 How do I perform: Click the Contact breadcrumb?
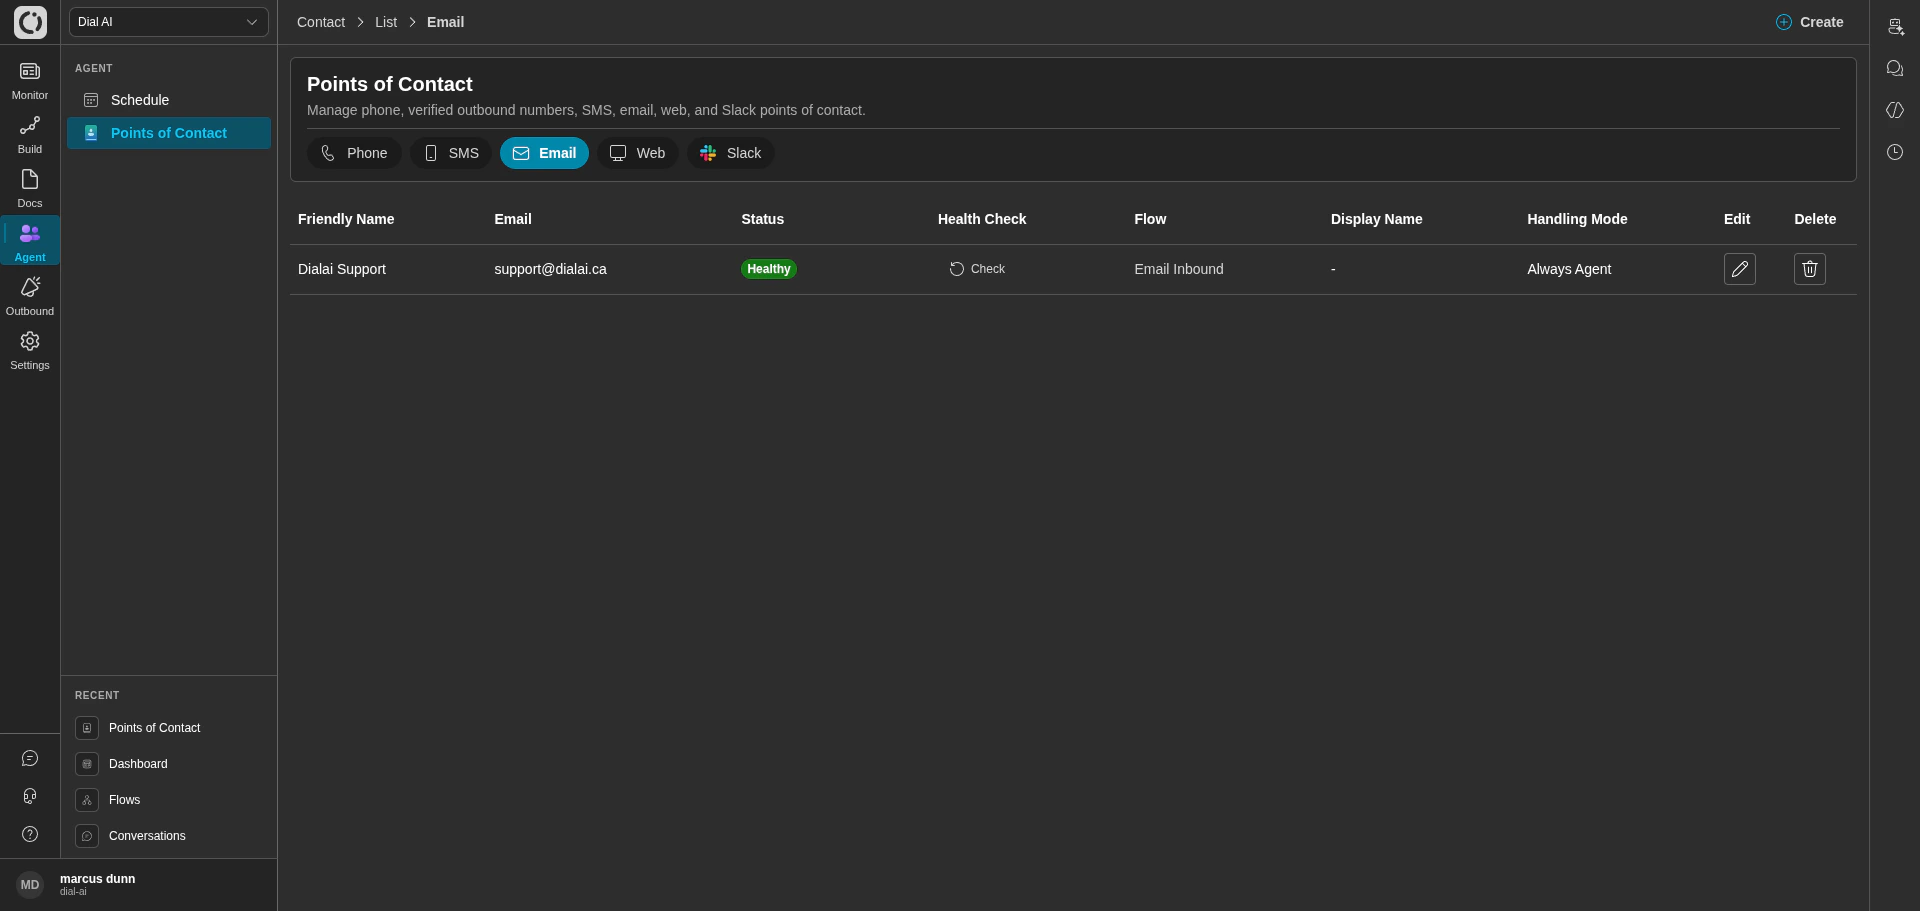pos(321,22)
